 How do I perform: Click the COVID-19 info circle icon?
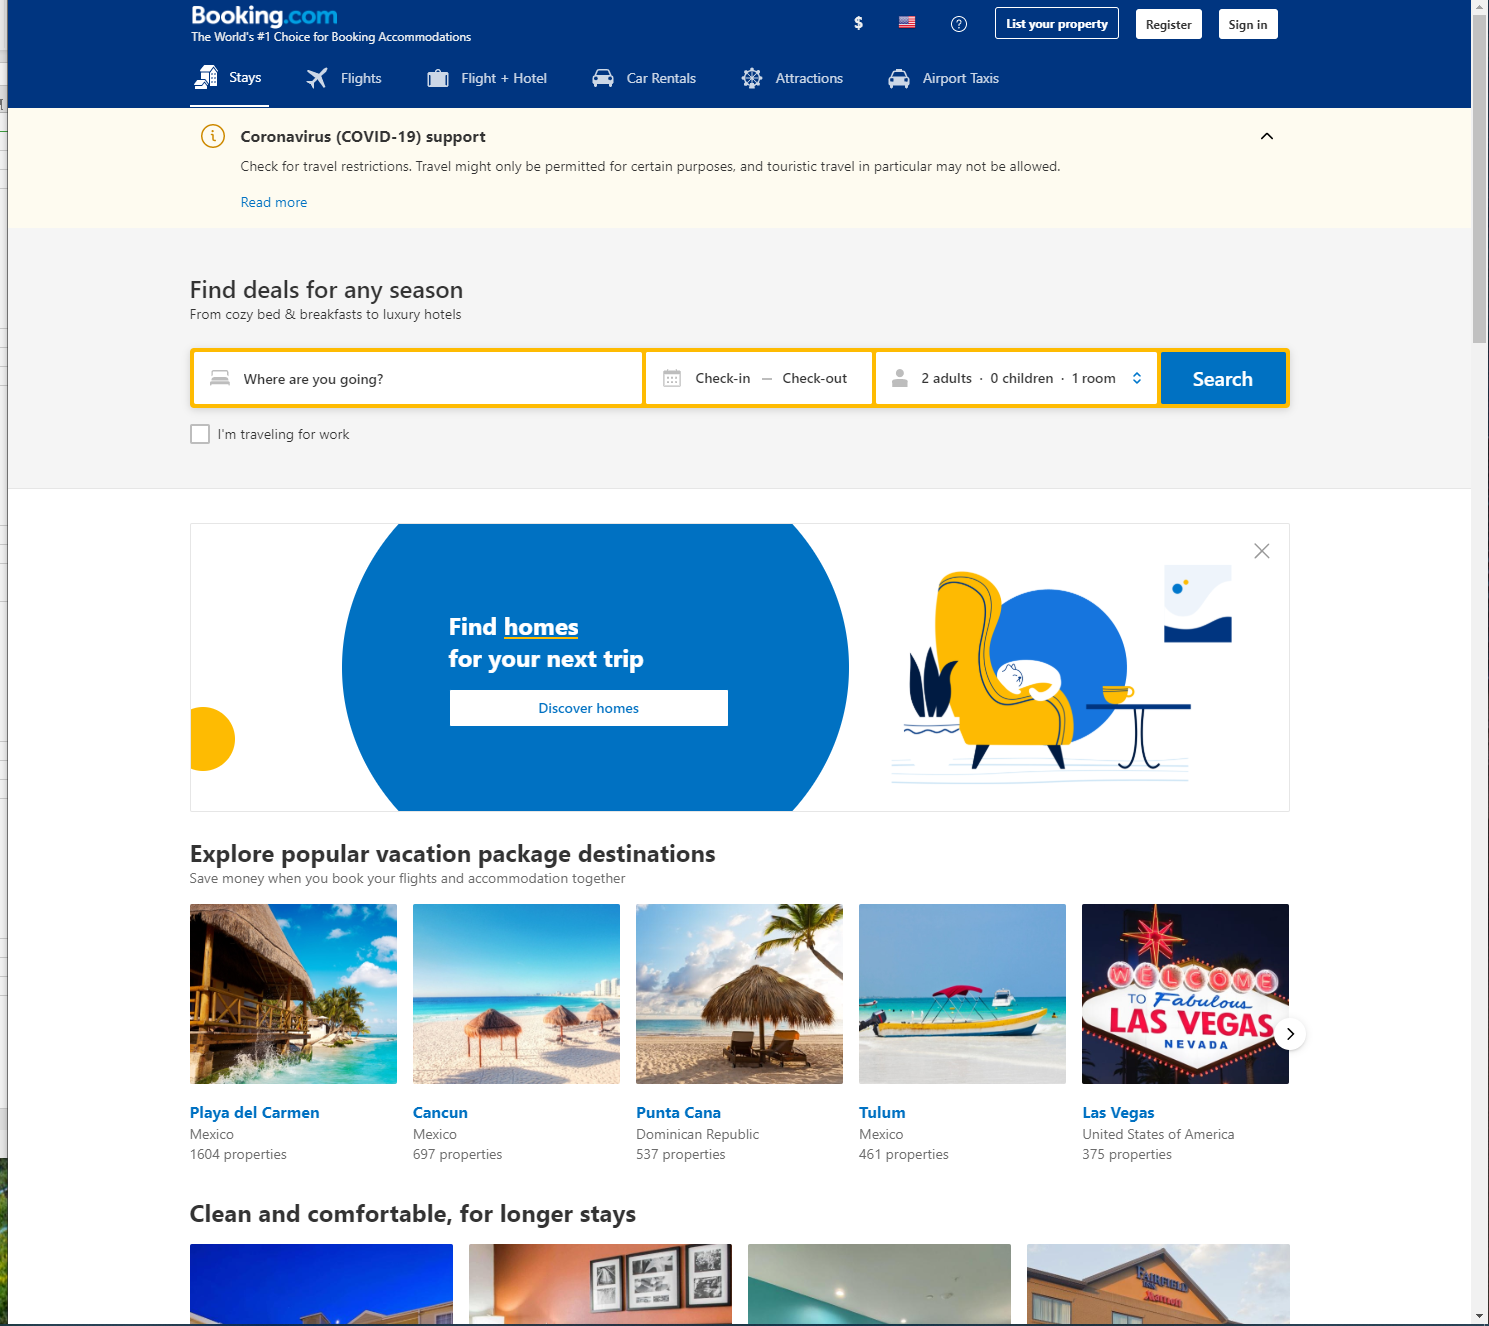point(213,136)
